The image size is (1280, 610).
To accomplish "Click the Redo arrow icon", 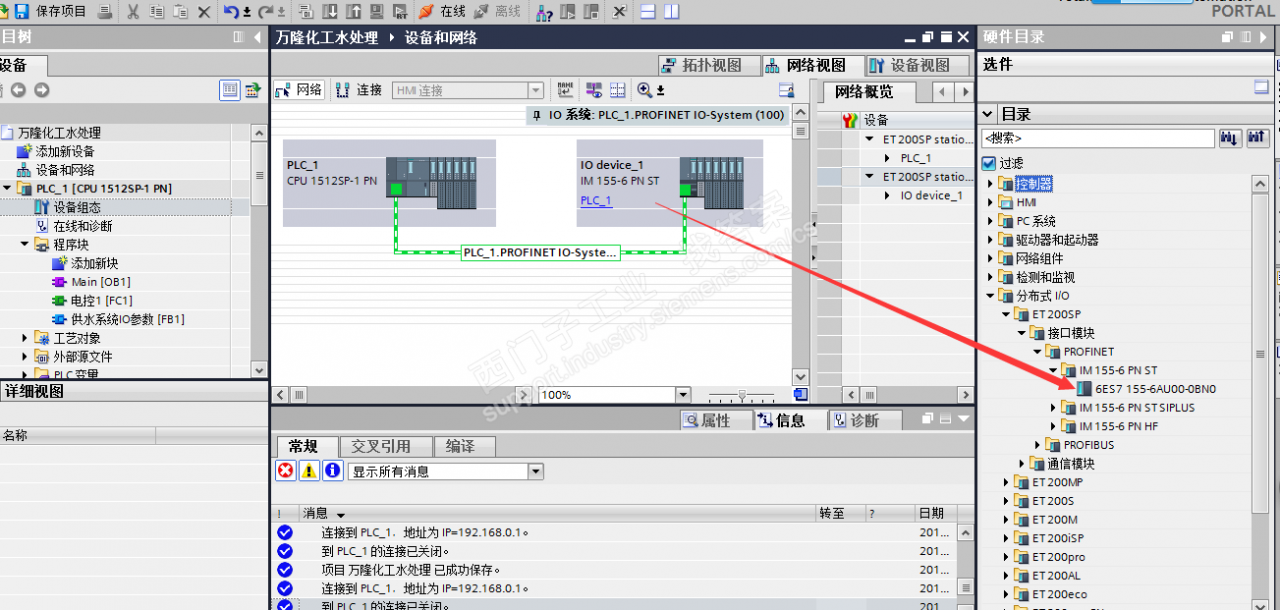I will [265, 12].
